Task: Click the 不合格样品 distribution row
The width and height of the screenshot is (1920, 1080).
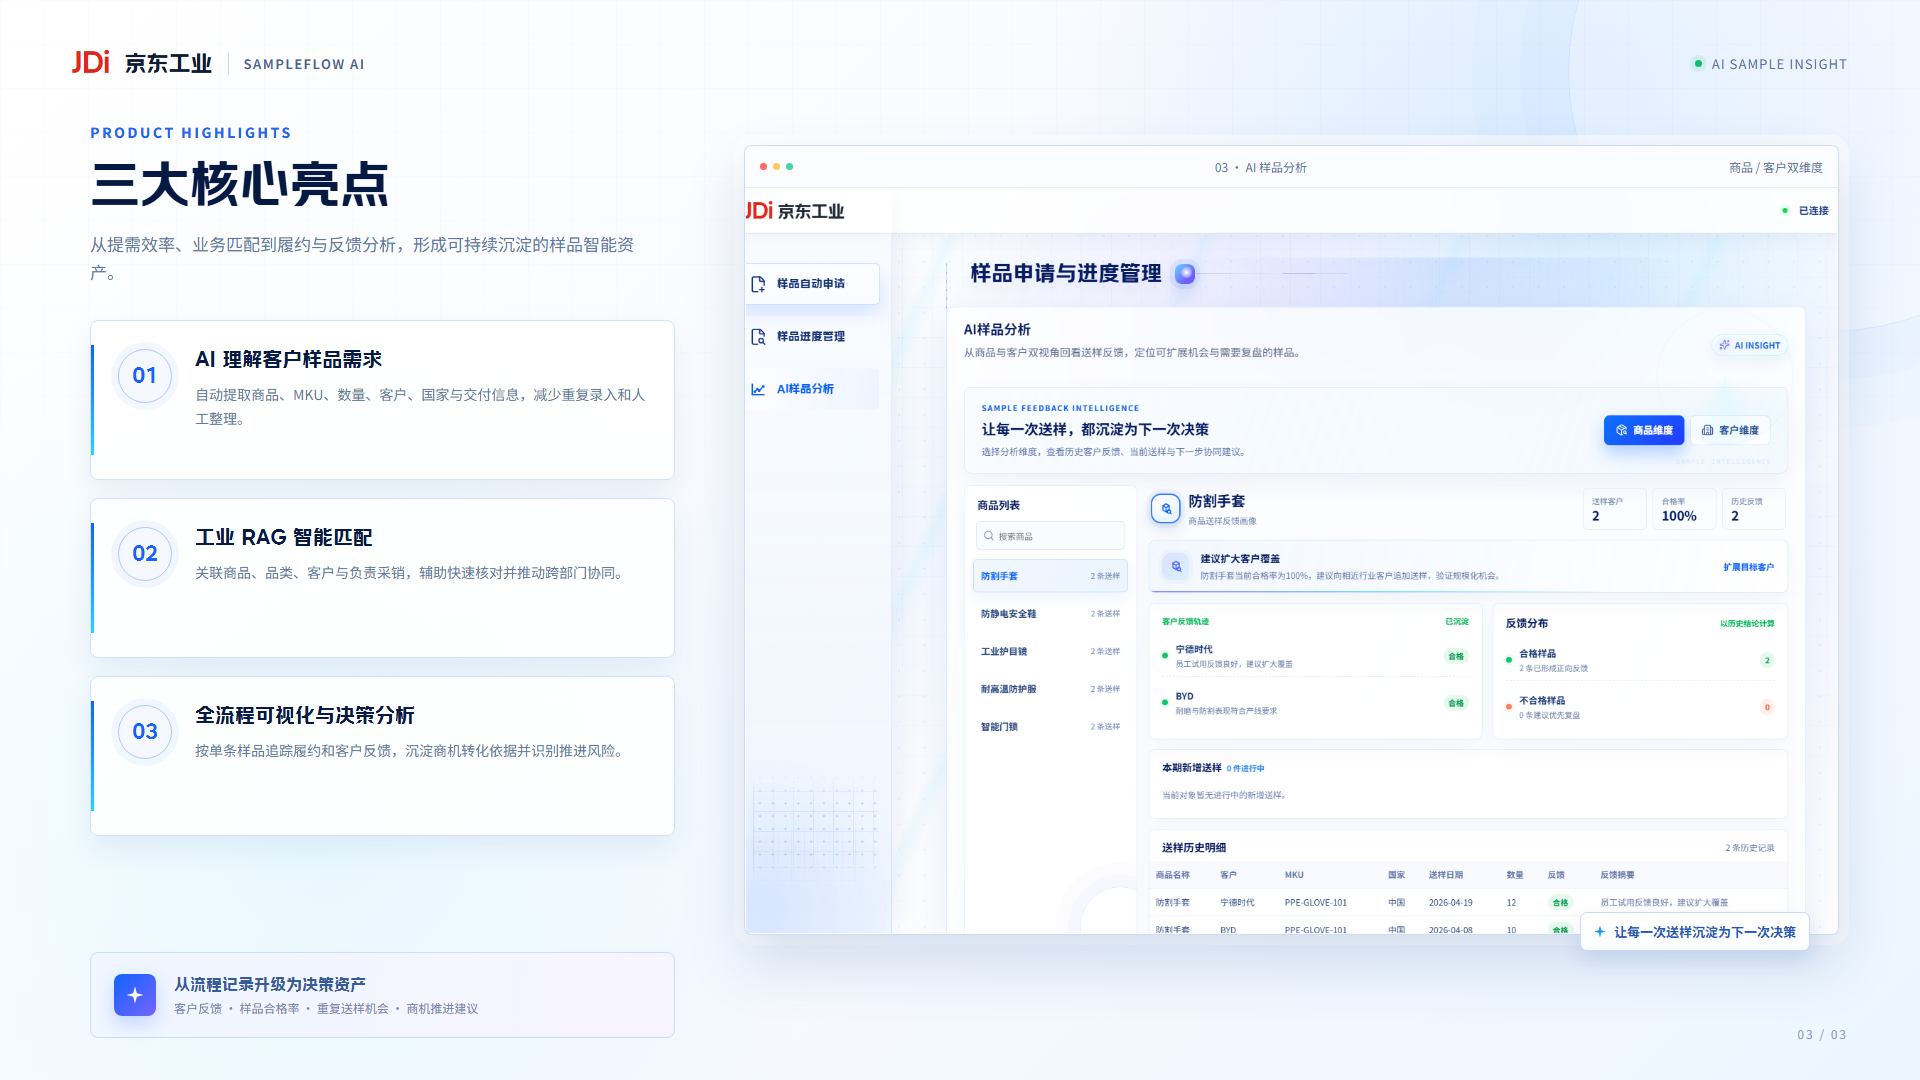Action: tap(1640, 707)
